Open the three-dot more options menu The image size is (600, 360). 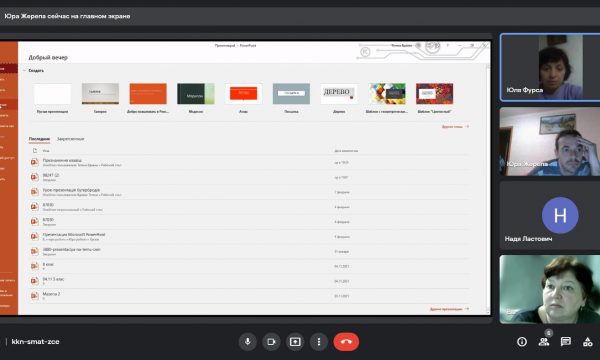click(x=319, y=342)
